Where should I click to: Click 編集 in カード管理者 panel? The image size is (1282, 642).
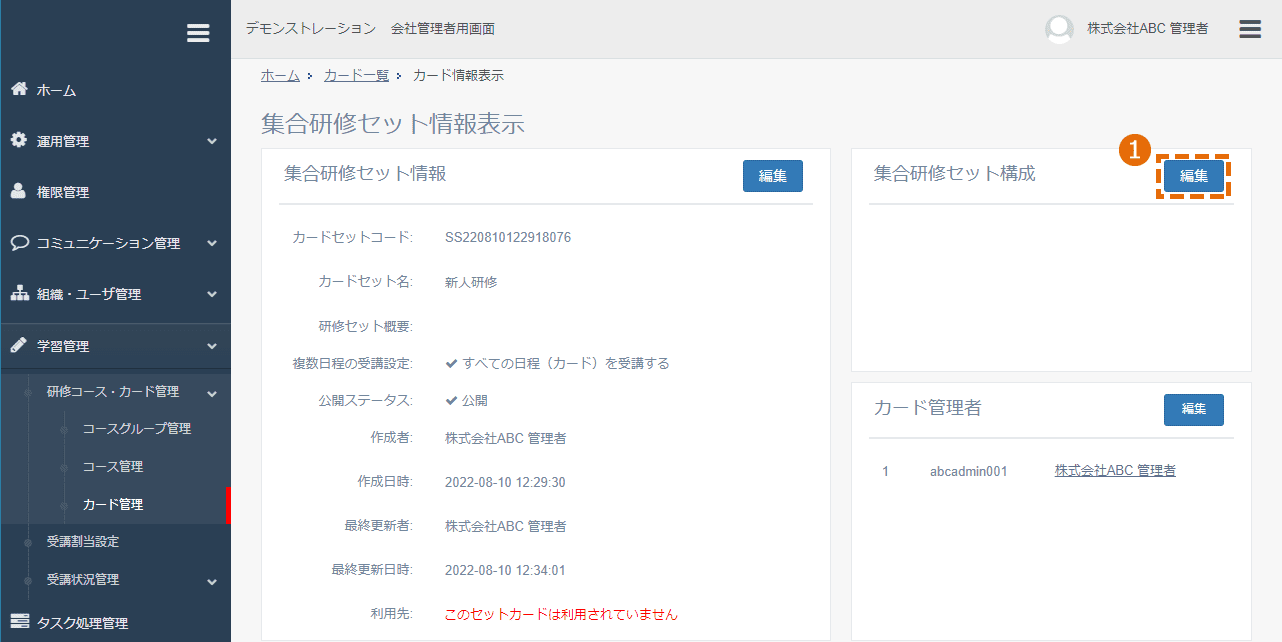(1194, 409)
